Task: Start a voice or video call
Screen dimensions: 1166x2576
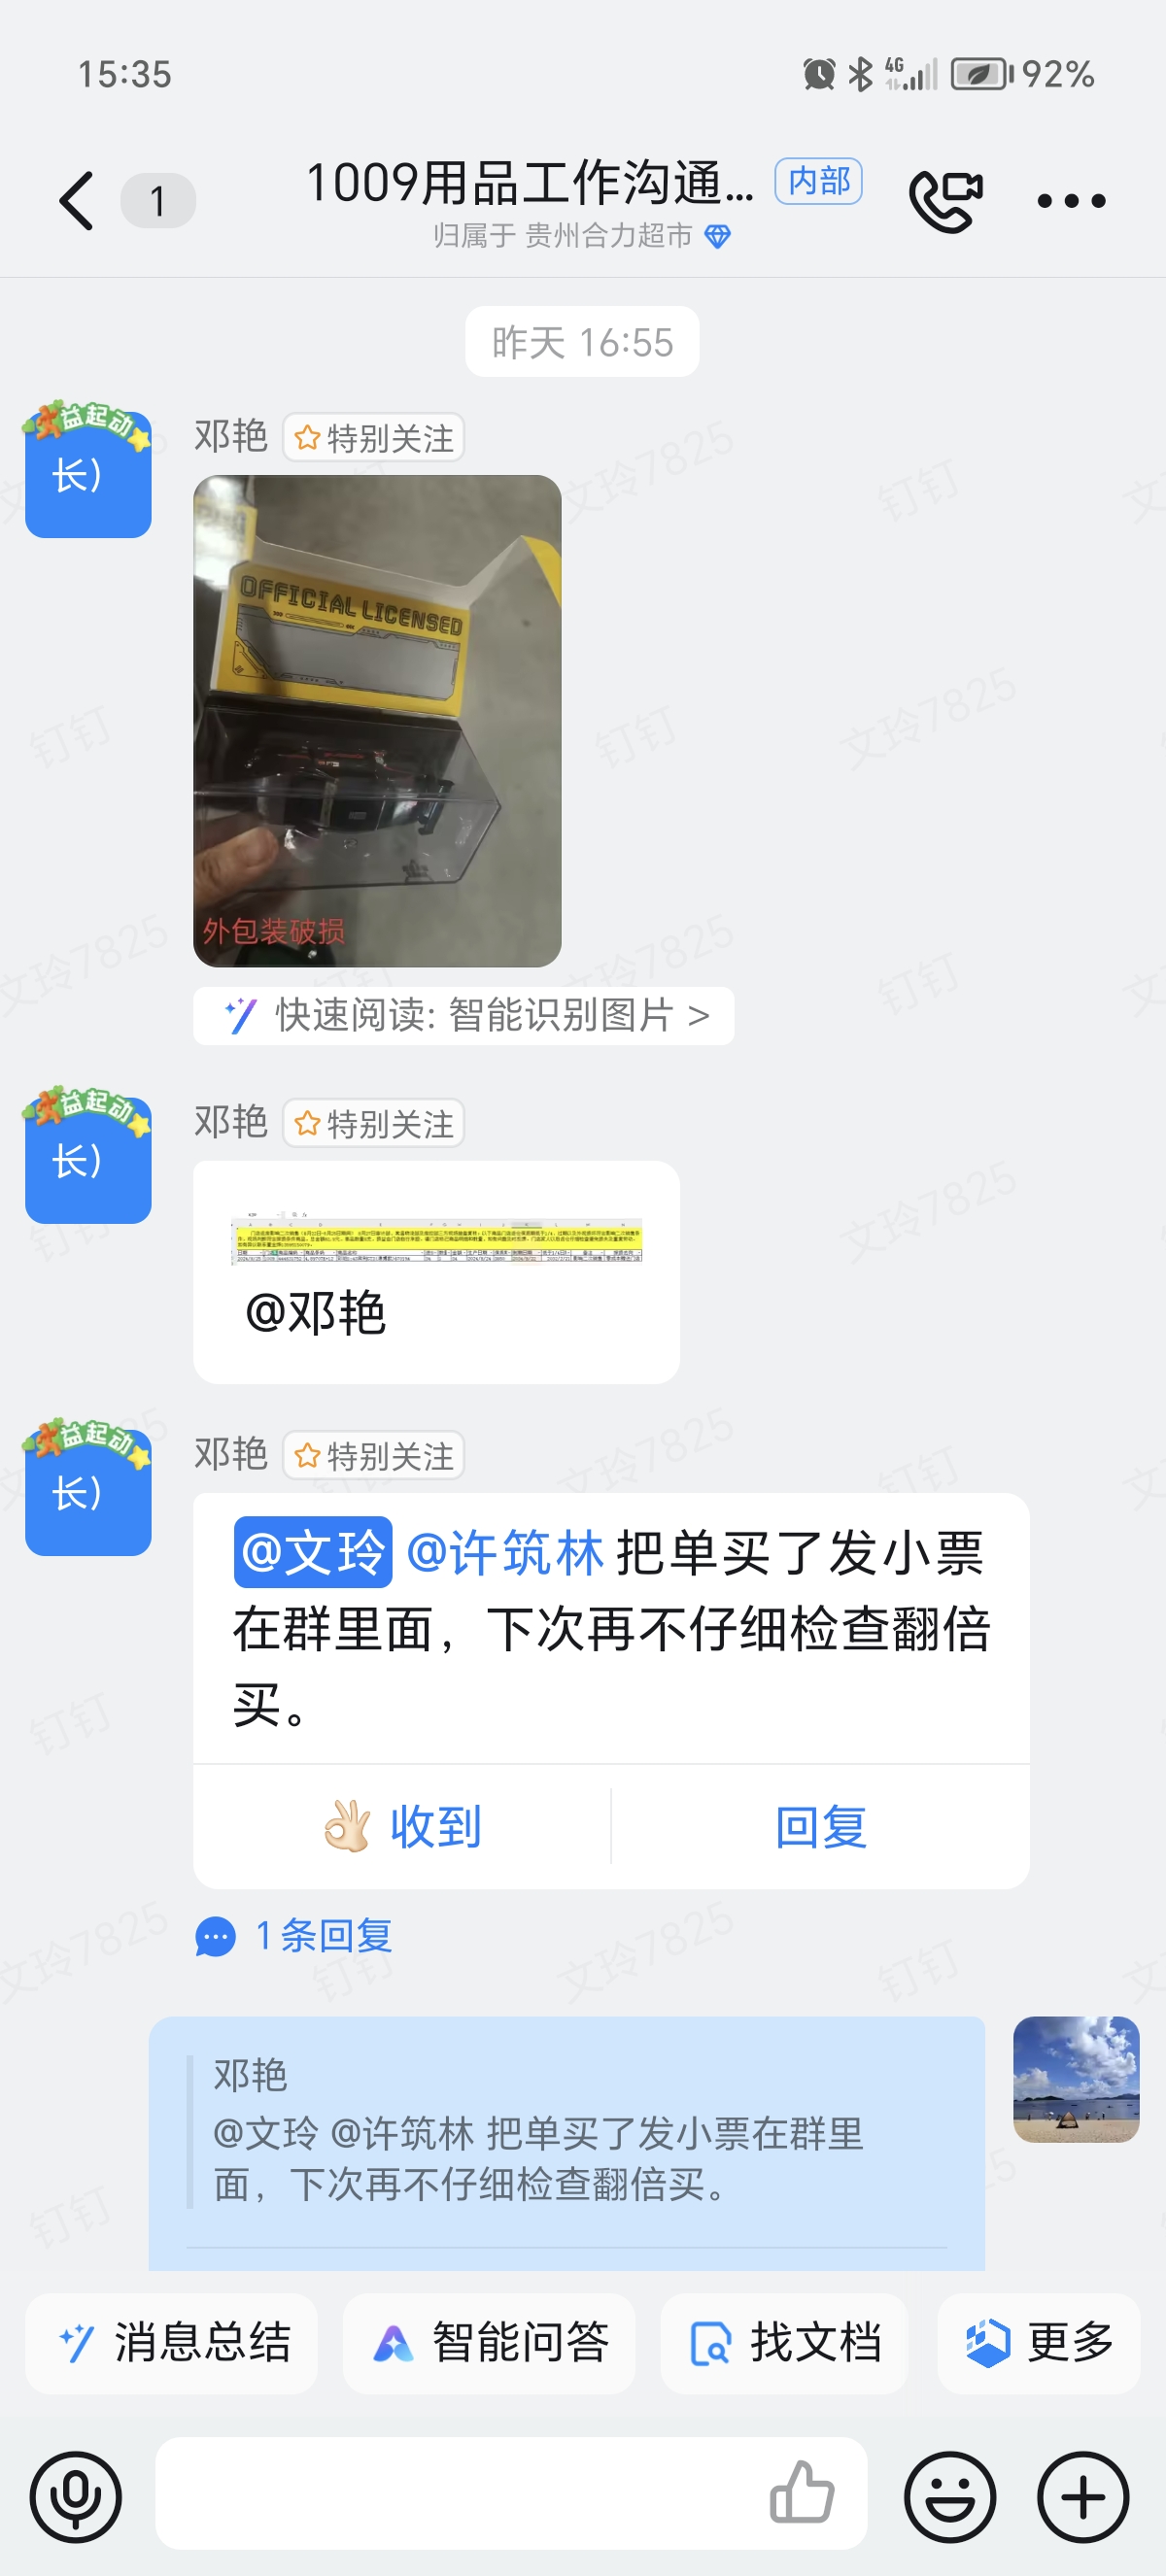Action: 945,200
